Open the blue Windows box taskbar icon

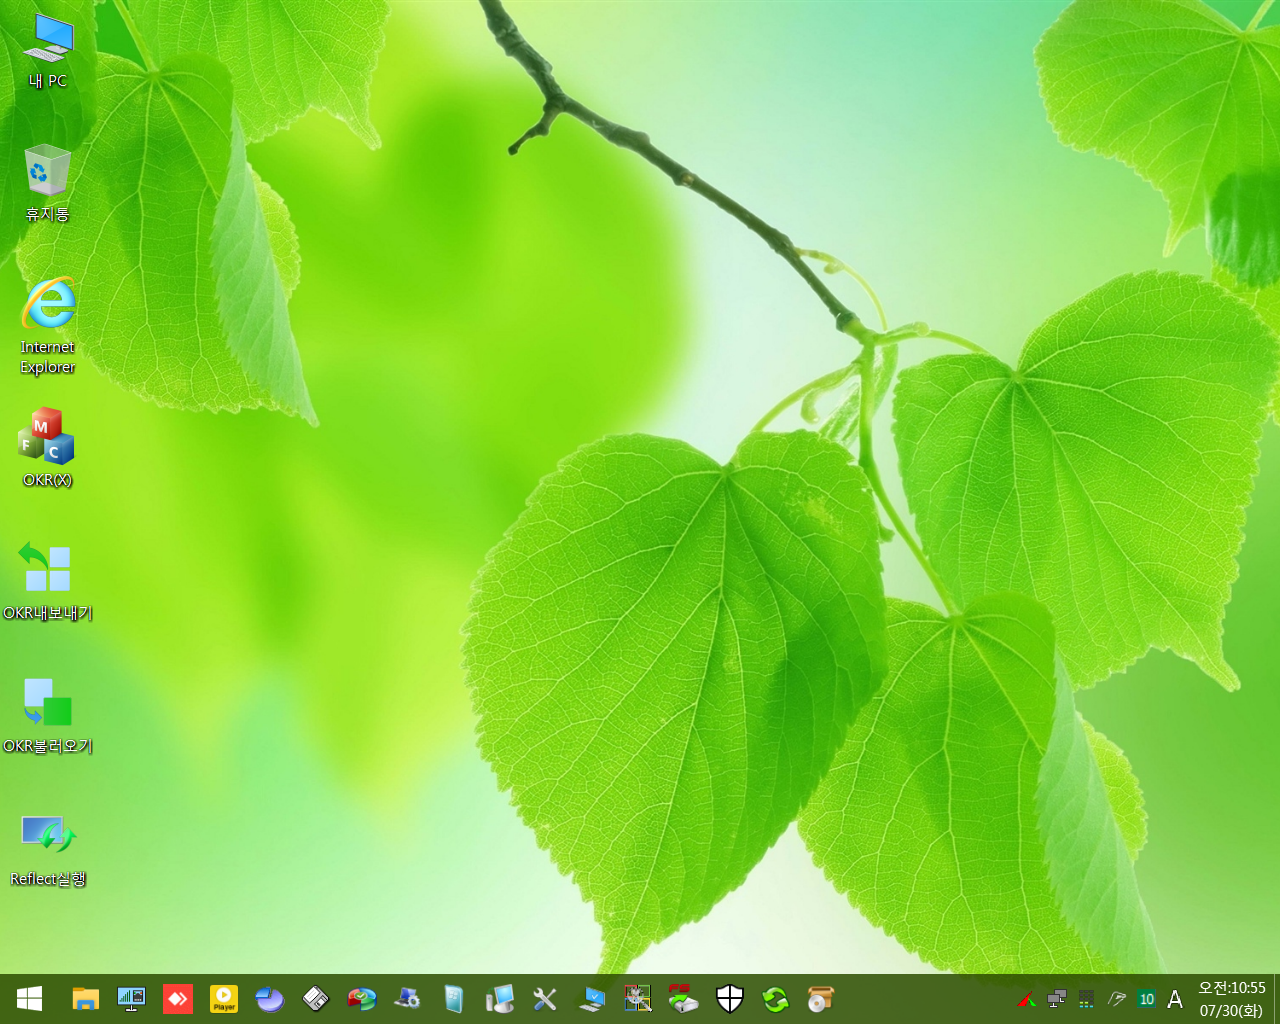coord(453,999)
